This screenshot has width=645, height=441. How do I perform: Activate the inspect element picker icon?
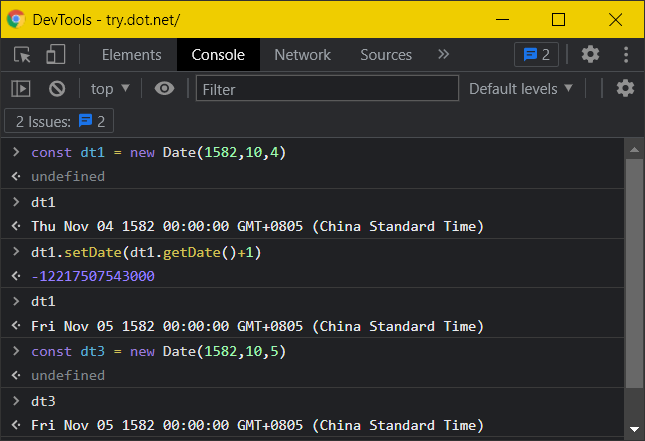coord(22,54)
